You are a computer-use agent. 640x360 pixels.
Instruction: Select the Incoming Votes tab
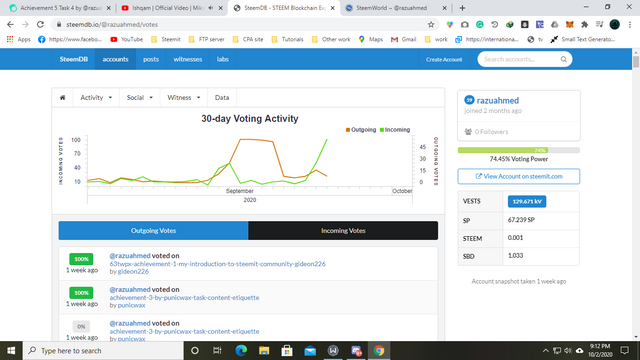pyautogui.click(x=343, y=231)
